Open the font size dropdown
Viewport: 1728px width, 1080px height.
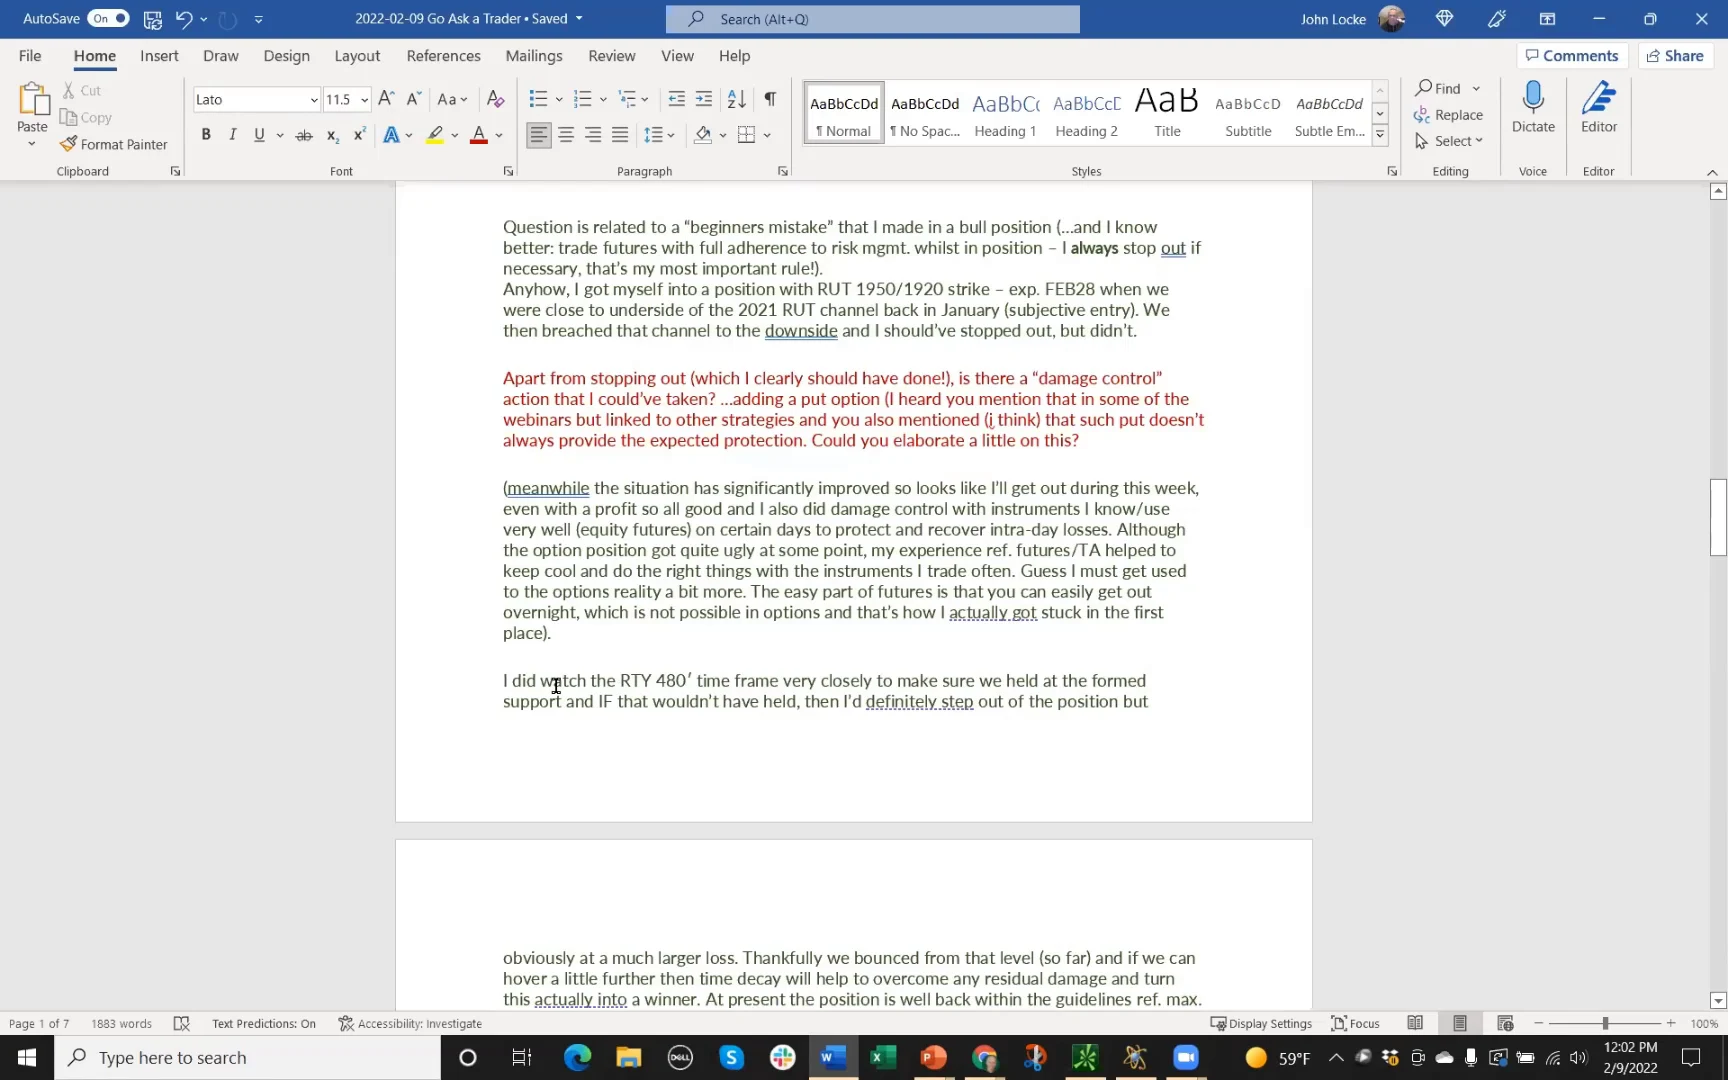click(364, 99)
